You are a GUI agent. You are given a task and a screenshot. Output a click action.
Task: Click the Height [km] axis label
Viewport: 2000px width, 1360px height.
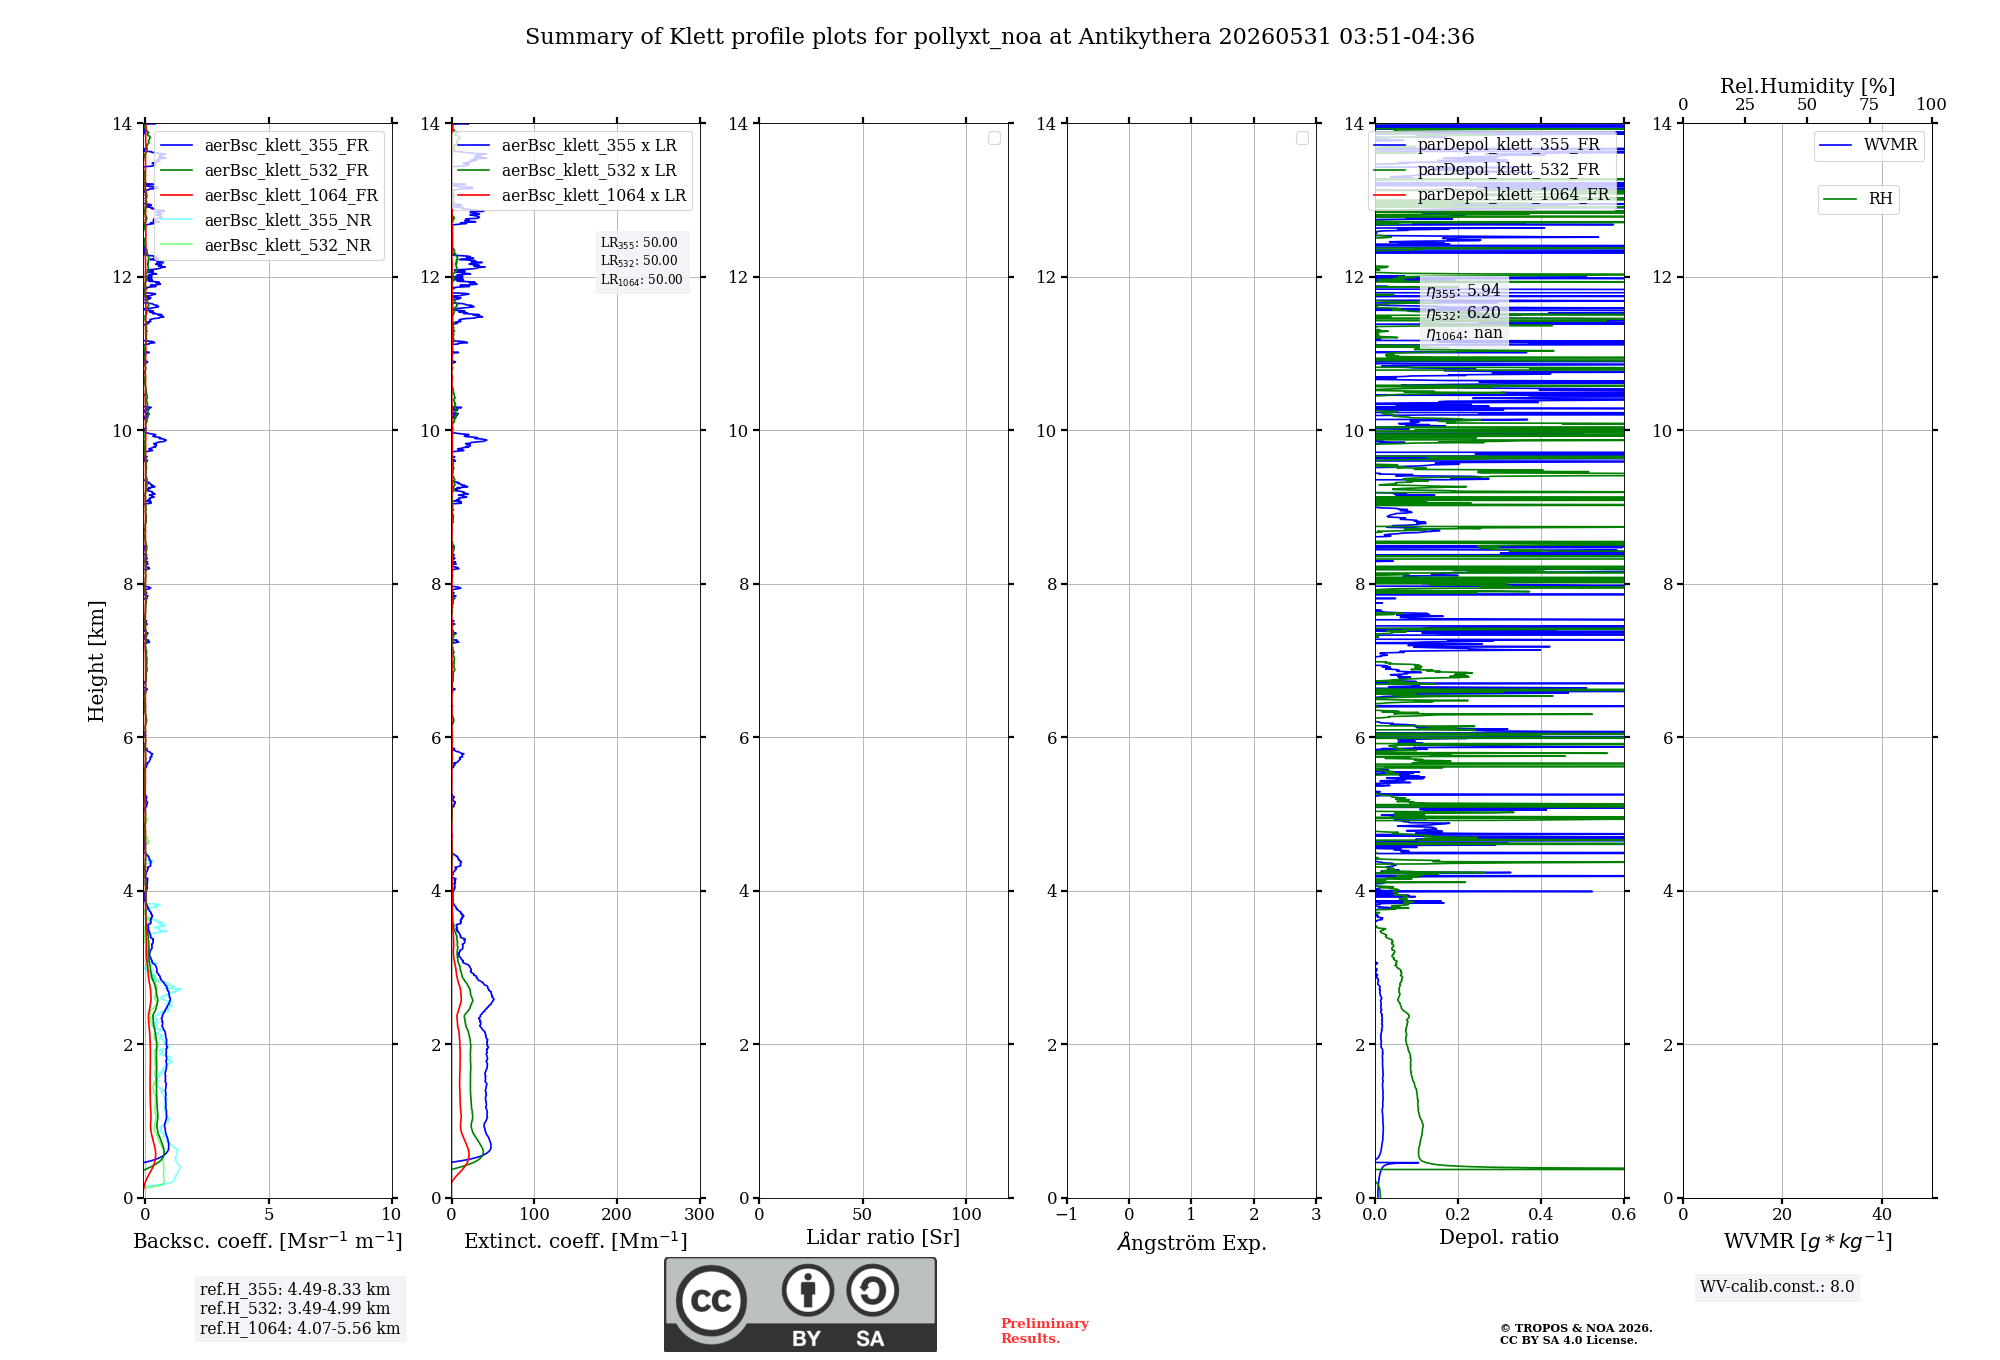(x=96, y=661)
